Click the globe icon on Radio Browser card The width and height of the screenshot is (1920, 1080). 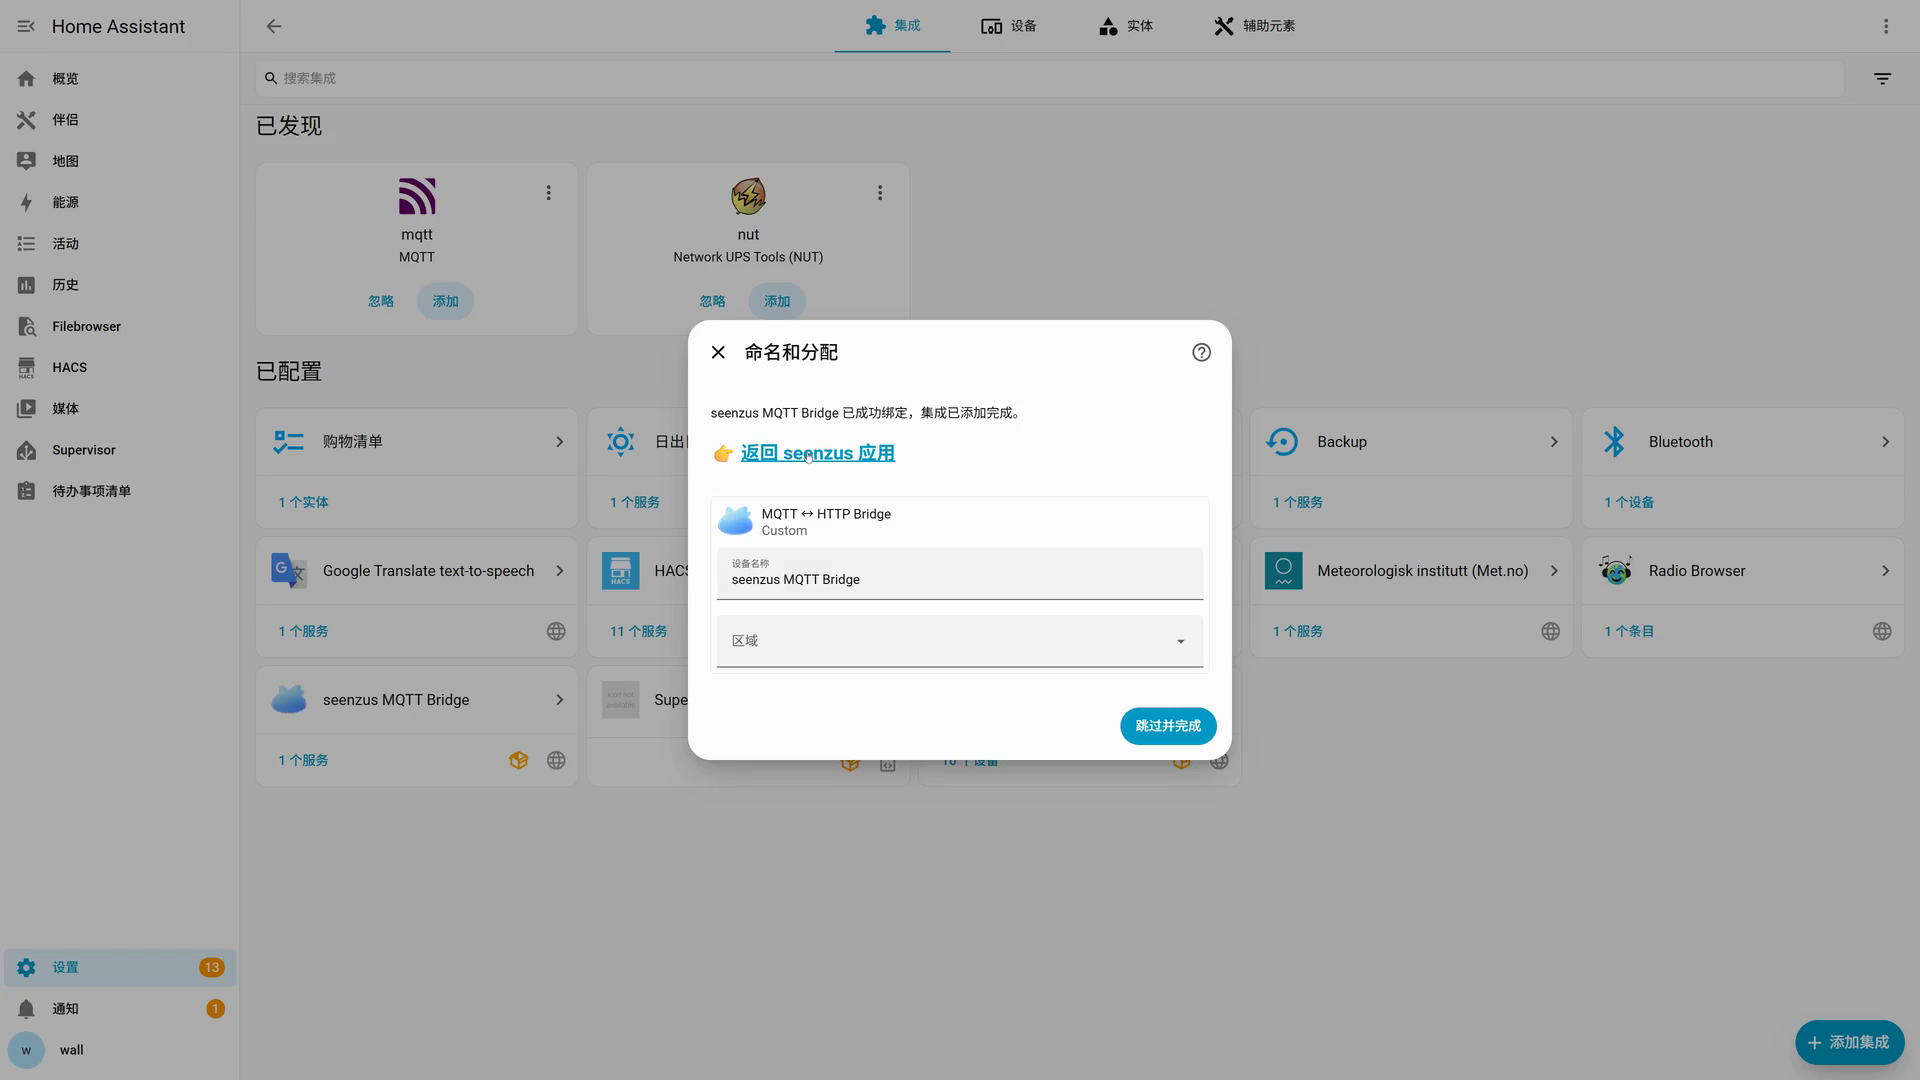click(x=1882, y=631)
